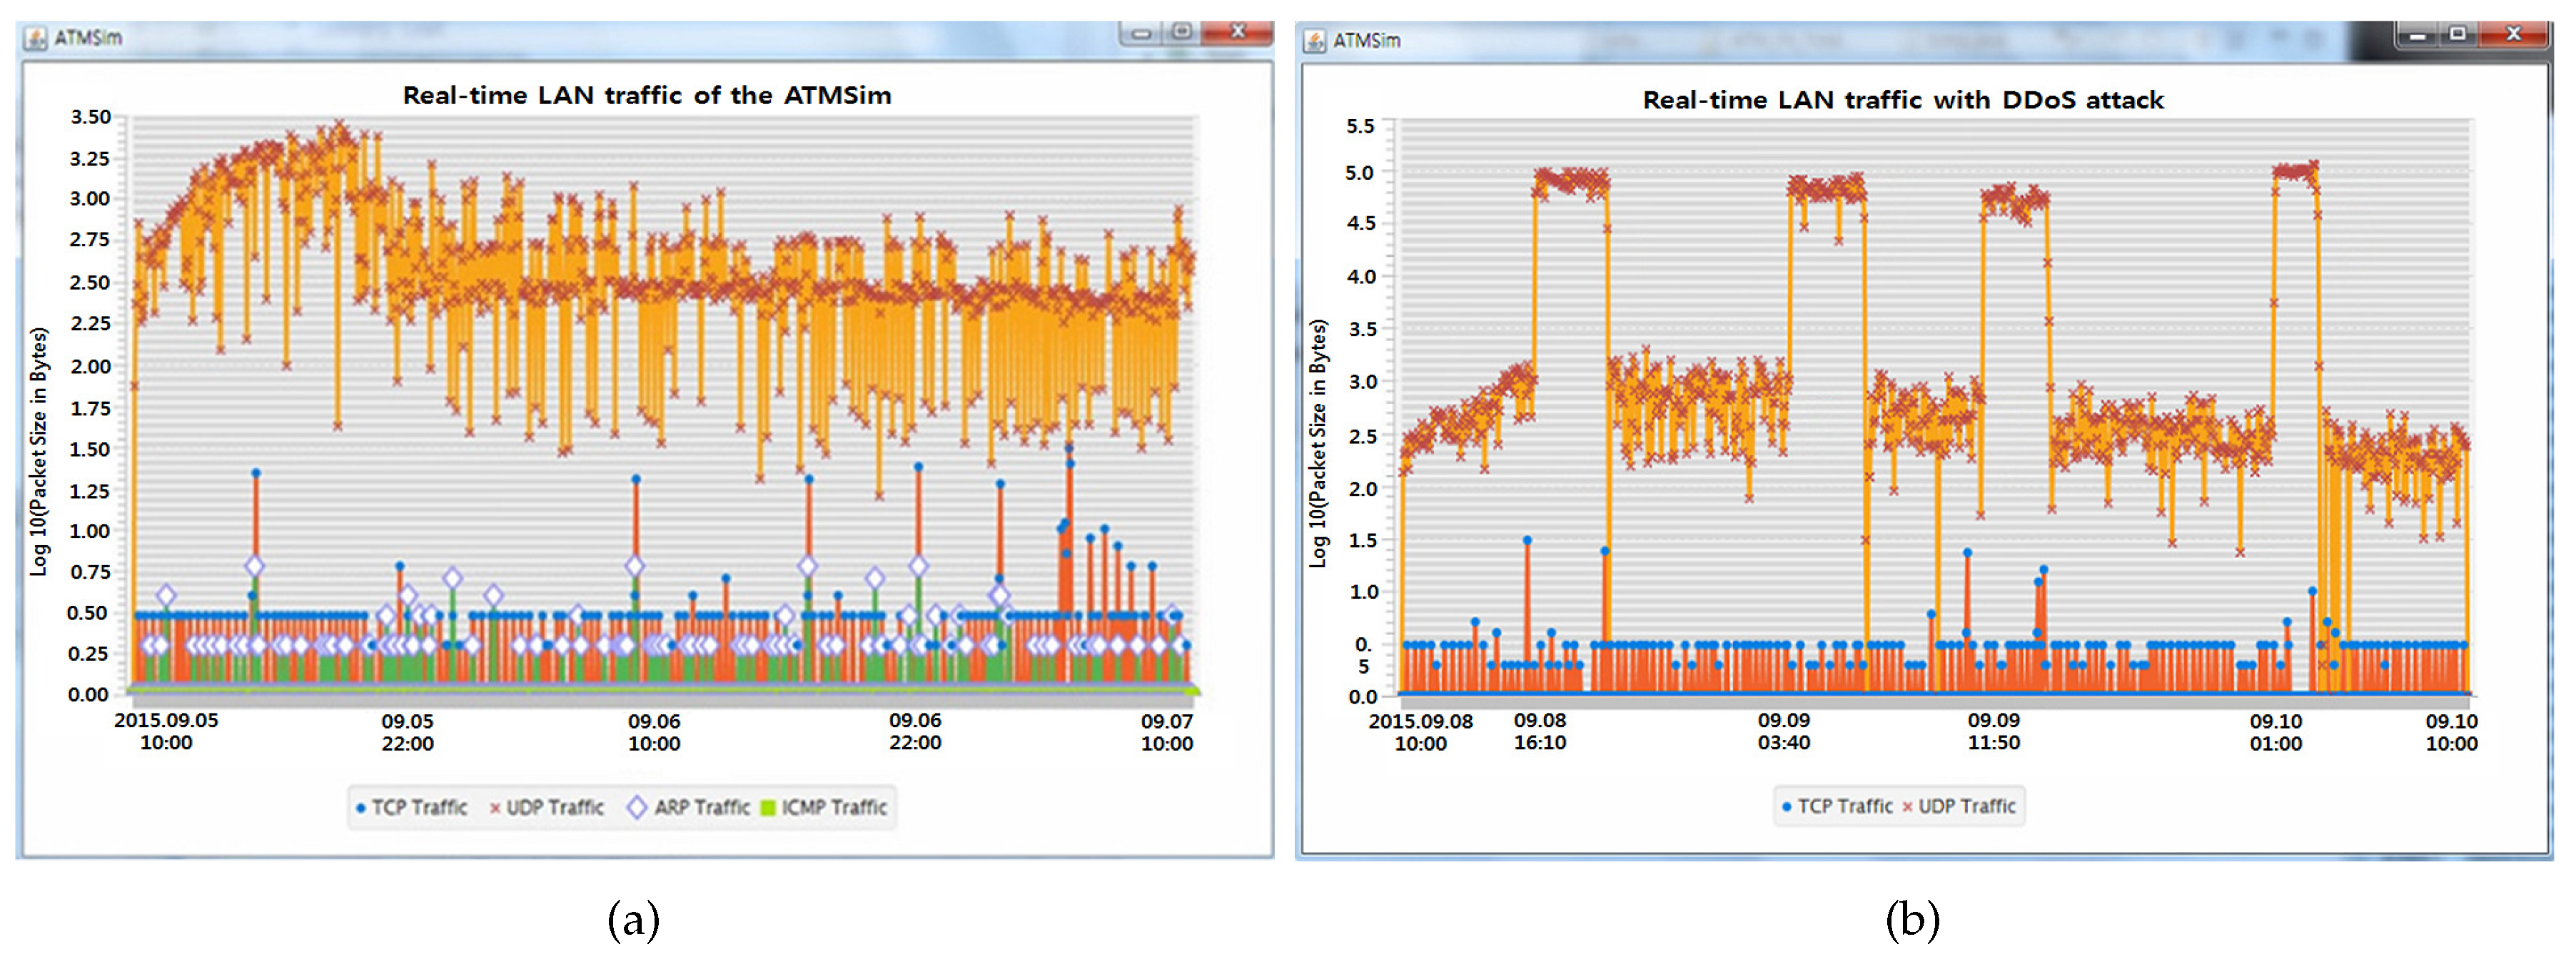Maximize the left ATMSim window
The image size is (2576, 959).
tap(1182, 32)
